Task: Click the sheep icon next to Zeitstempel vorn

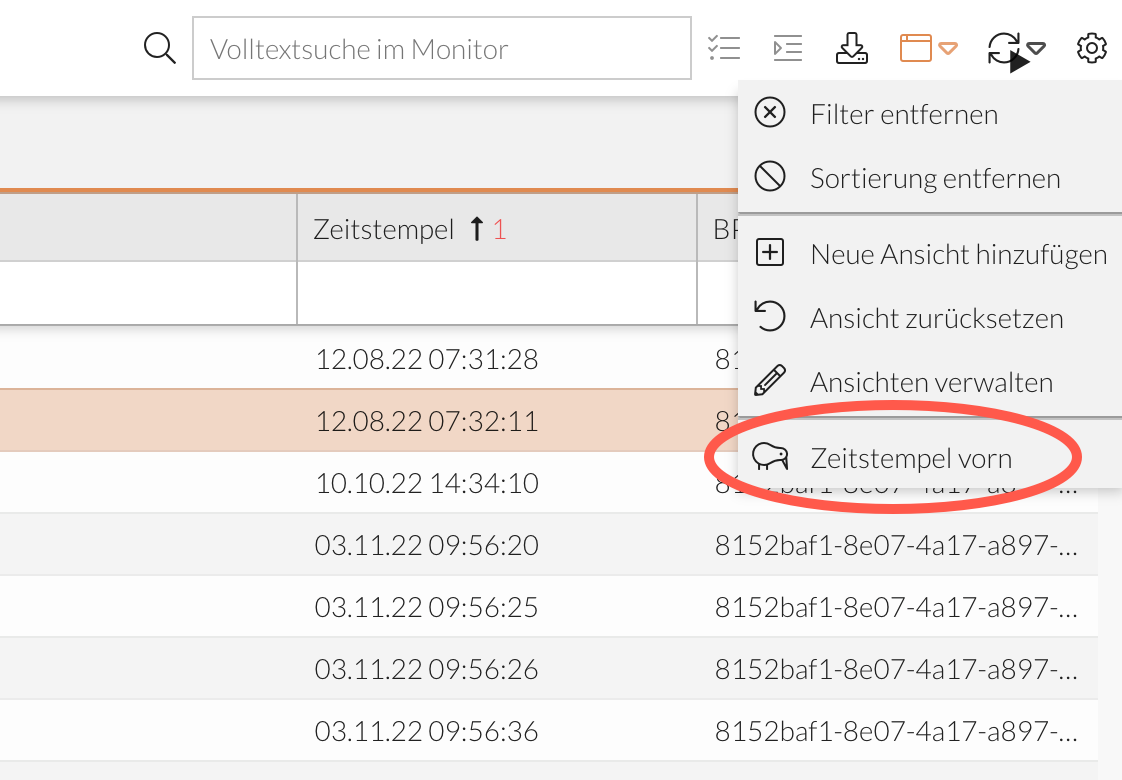Action: (770, 457)
